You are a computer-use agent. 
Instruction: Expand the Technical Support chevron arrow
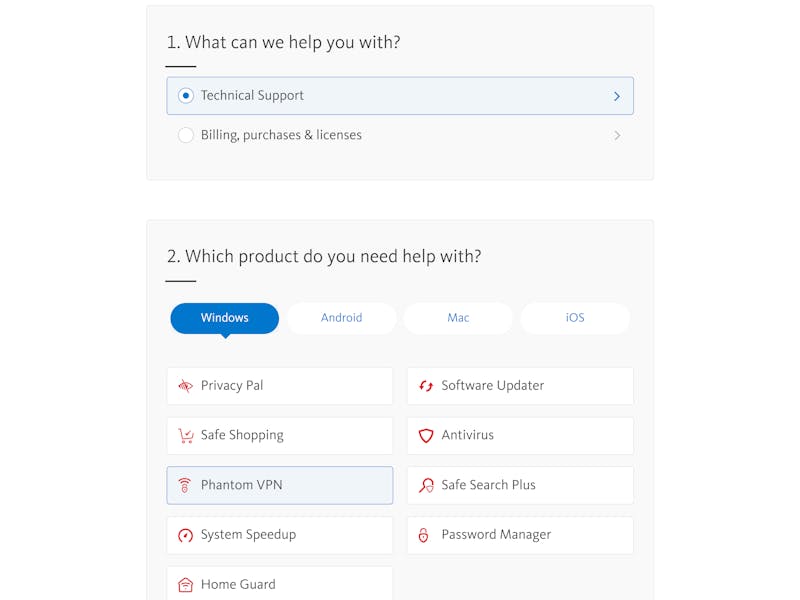coord(617,96)
